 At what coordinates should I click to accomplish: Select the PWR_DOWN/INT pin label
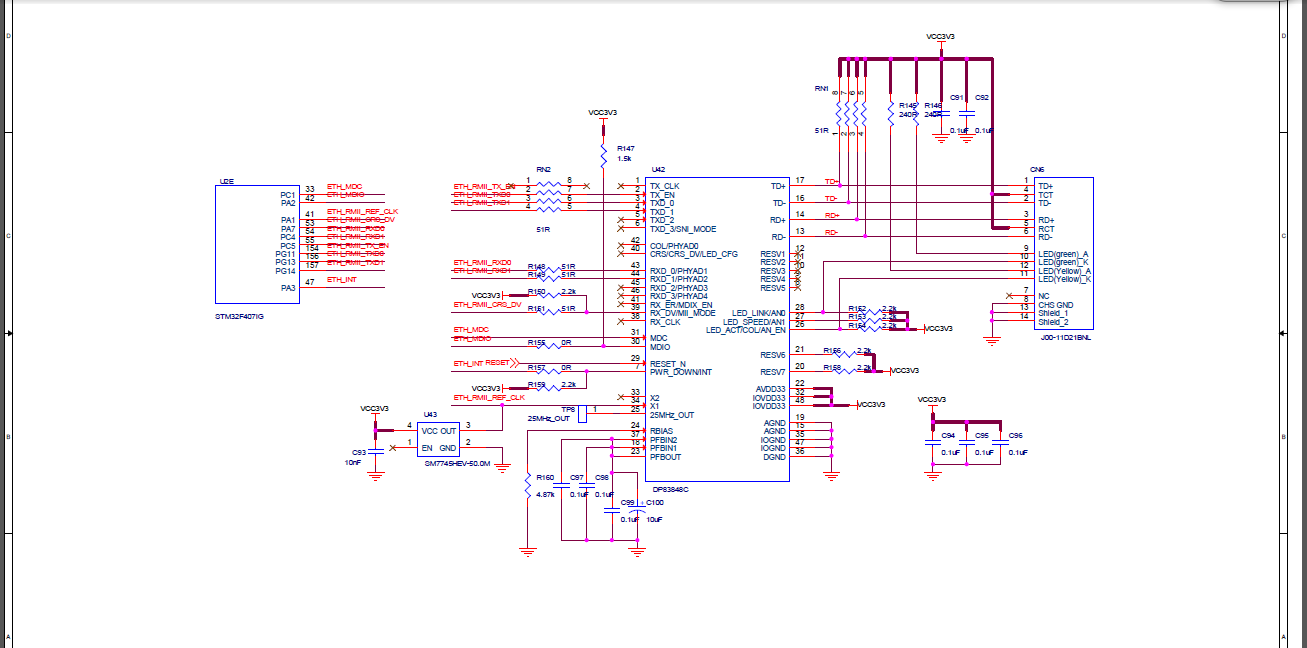pos(681,372)
